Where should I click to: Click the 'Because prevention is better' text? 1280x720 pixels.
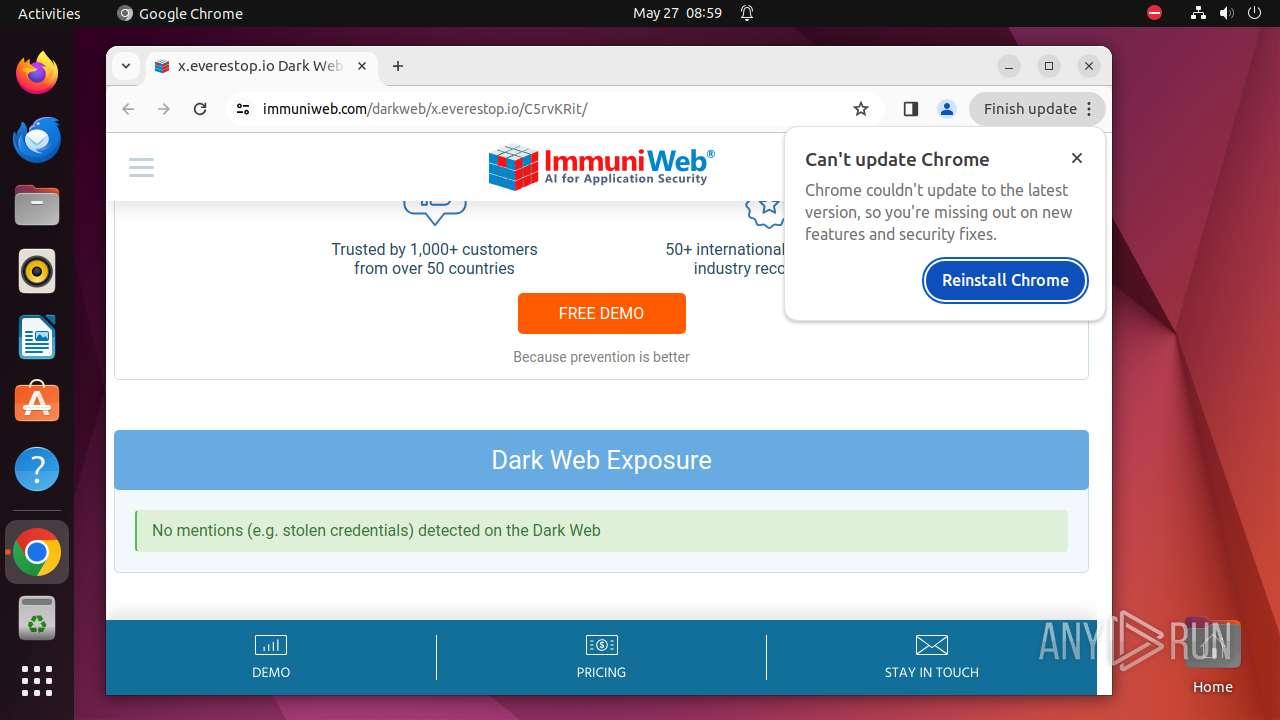tap(601, 357)
